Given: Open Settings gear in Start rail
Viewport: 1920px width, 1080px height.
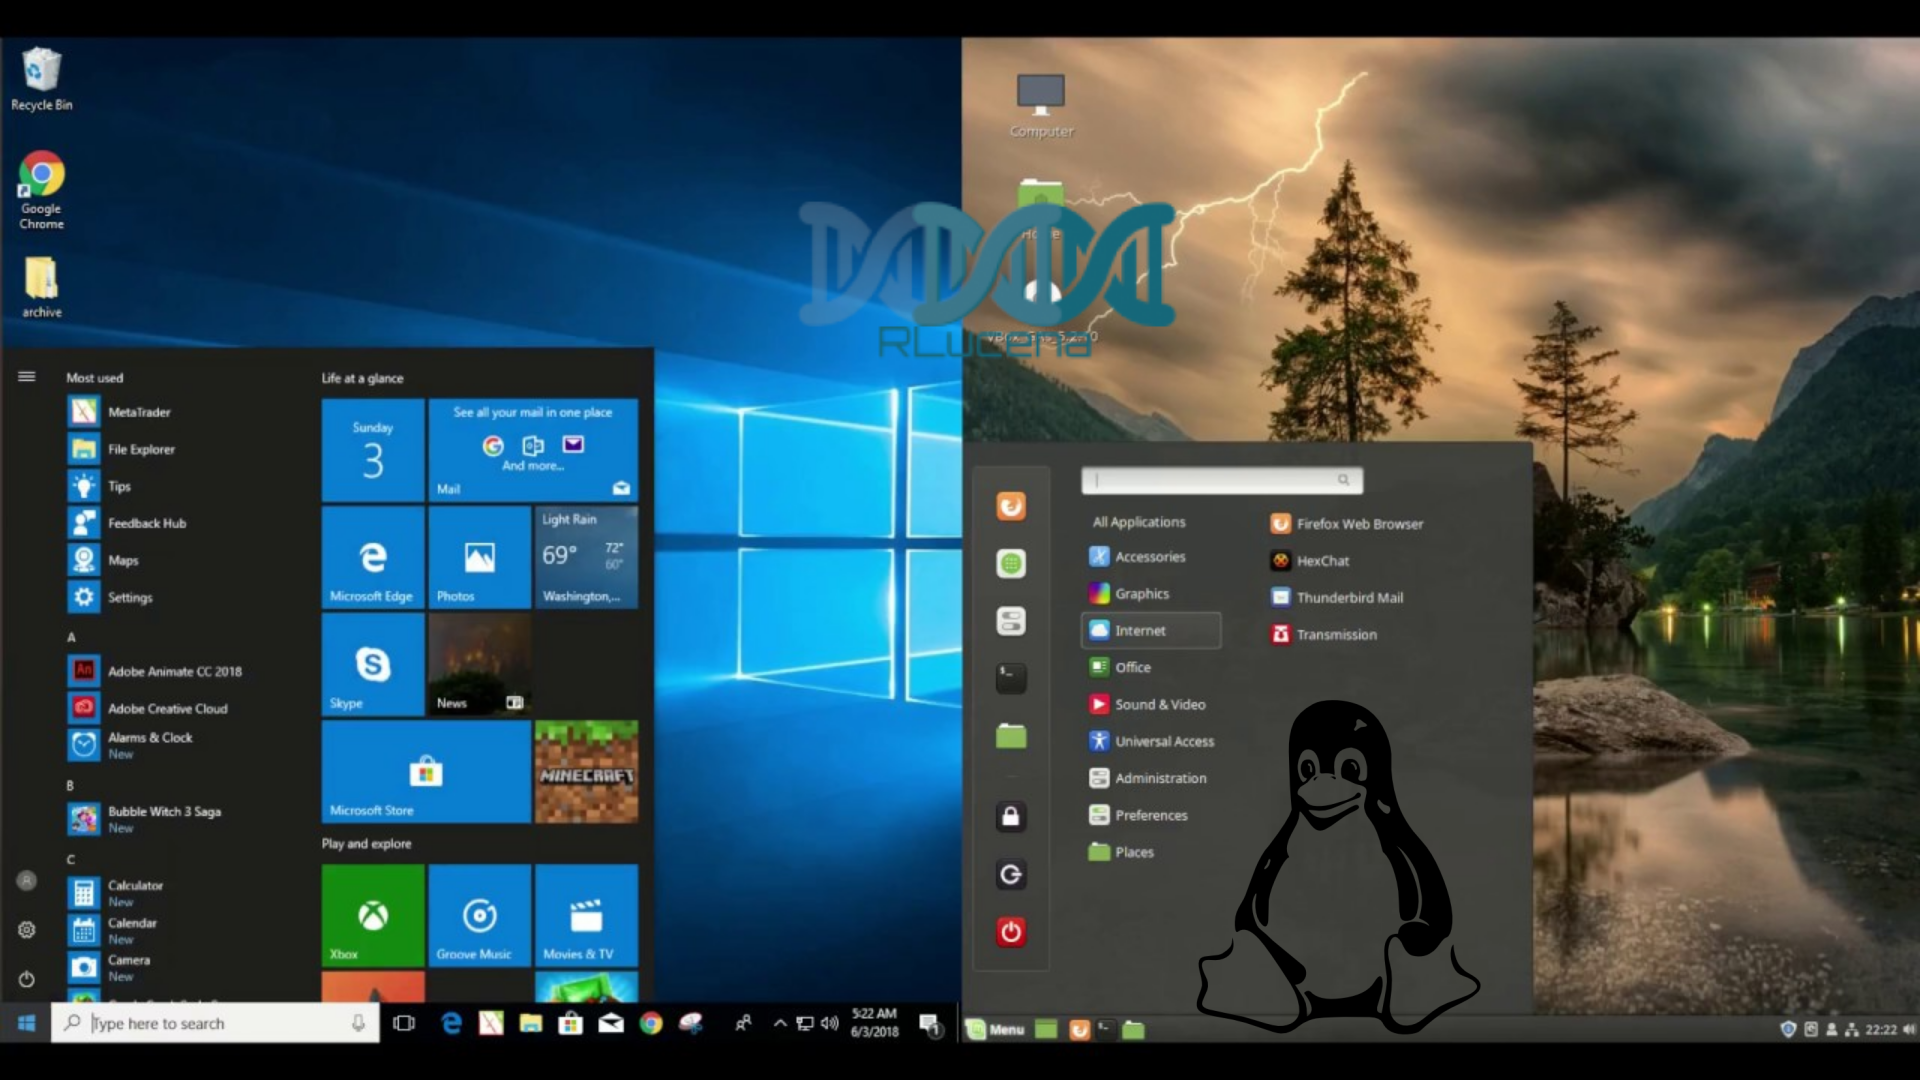Looking at the screenshot, I should click(27, 930).
